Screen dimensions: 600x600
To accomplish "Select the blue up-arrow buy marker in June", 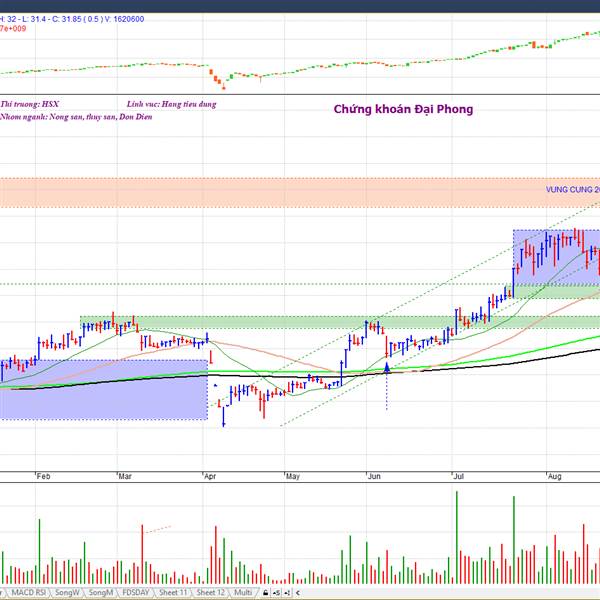I will coord(387,368).
